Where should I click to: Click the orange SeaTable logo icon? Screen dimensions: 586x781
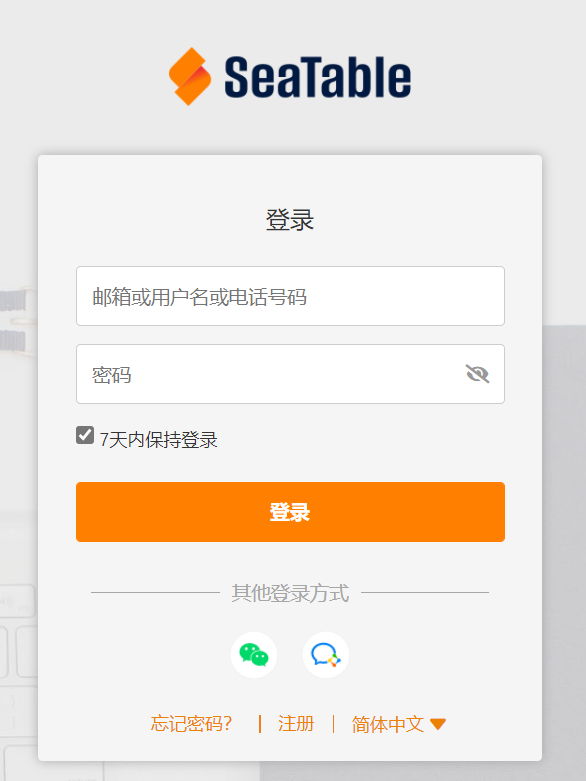point(190,76)
